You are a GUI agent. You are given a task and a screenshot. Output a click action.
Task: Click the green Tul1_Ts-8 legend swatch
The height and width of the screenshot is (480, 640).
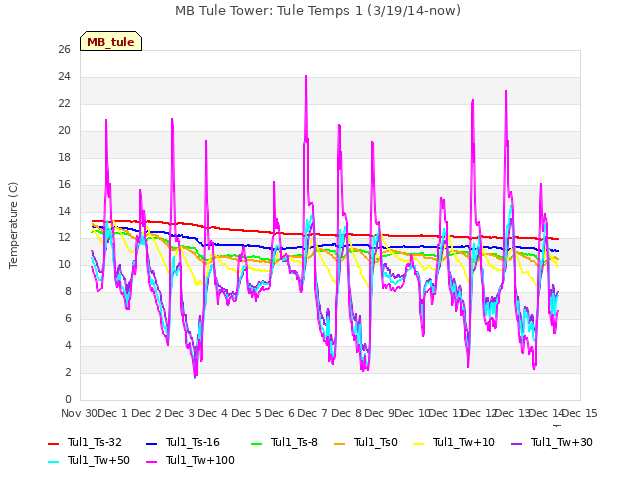(x=256, y=443)
